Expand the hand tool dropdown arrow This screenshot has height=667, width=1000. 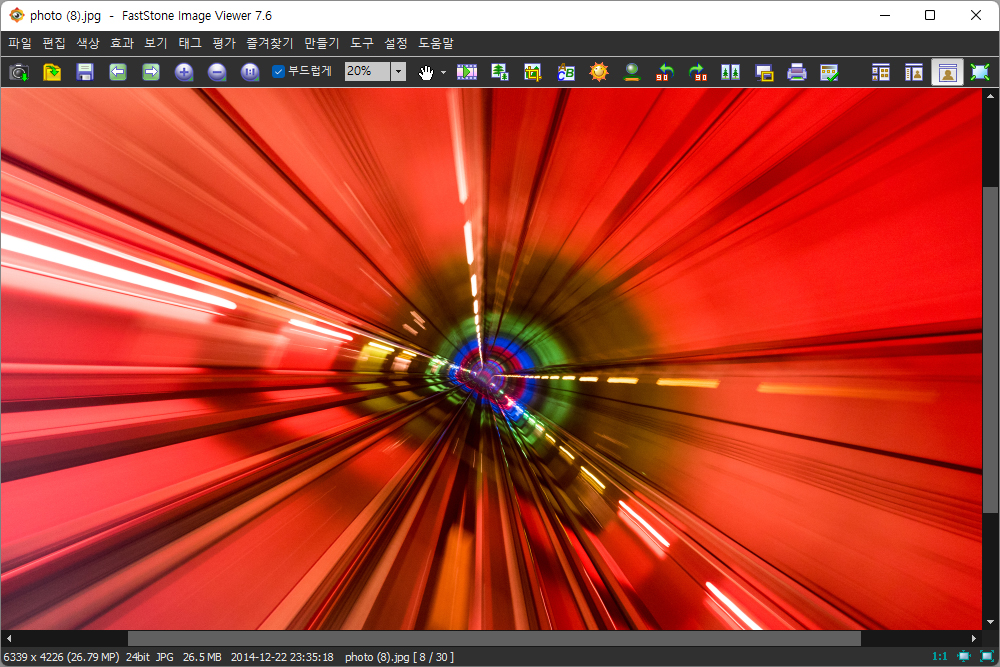[x=443, y=72]
